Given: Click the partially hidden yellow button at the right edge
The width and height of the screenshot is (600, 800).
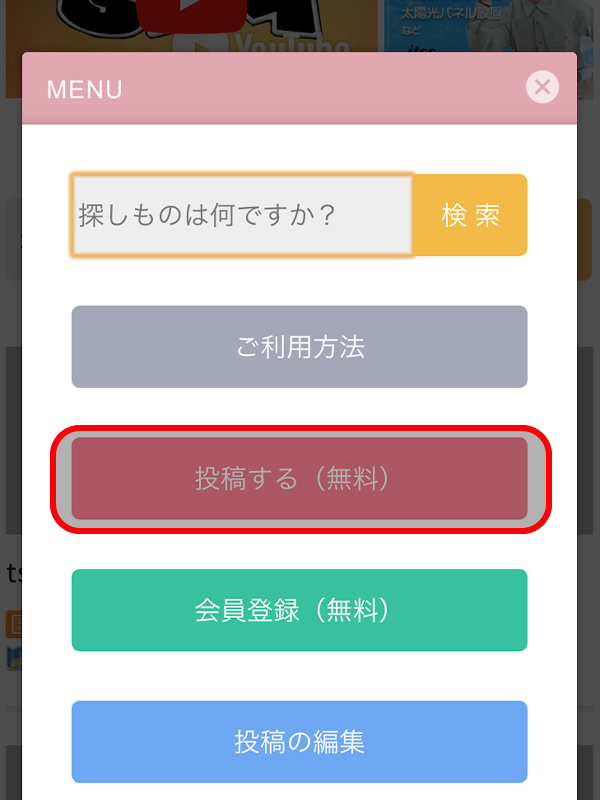Looking at the screenshot, I should tap(585, 240).
